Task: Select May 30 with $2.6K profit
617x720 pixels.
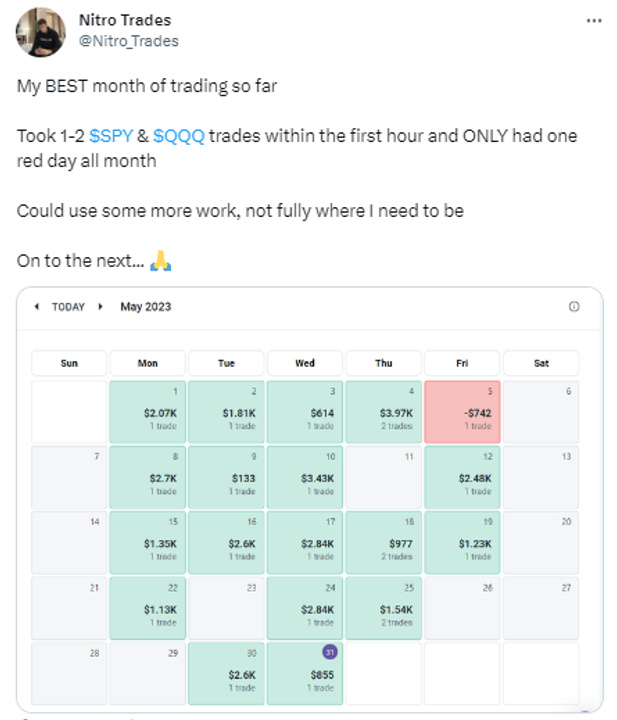Action: [x=226, y=674]
